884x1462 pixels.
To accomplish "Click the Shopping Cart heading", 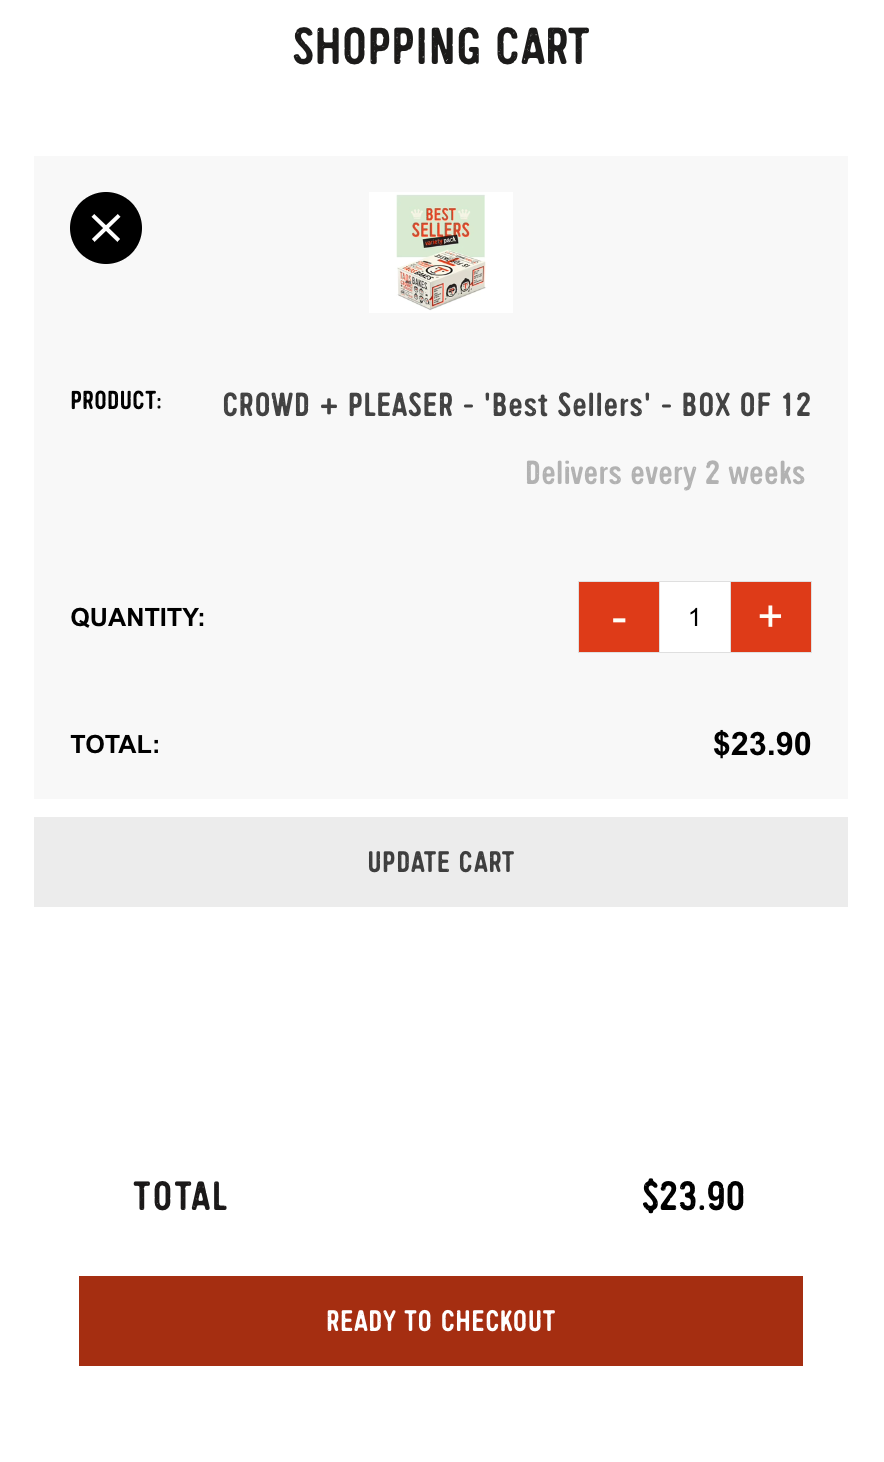I will pos(441,47).
